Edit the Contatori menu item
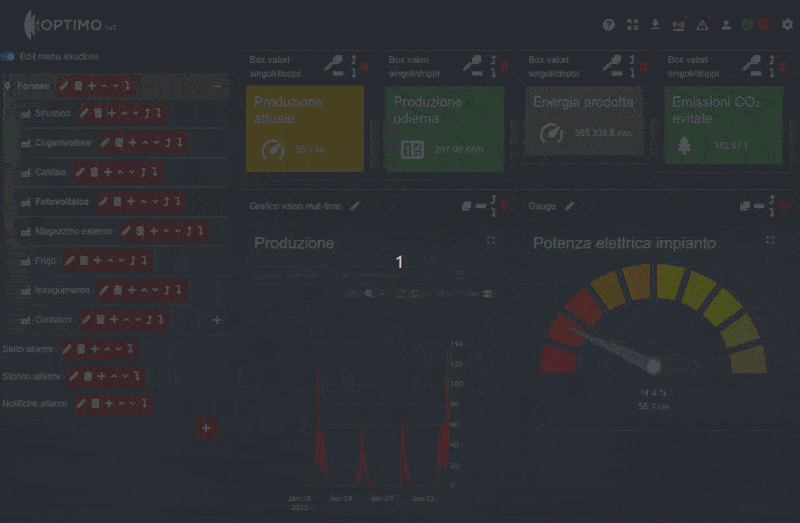 (x=87, y=319)
